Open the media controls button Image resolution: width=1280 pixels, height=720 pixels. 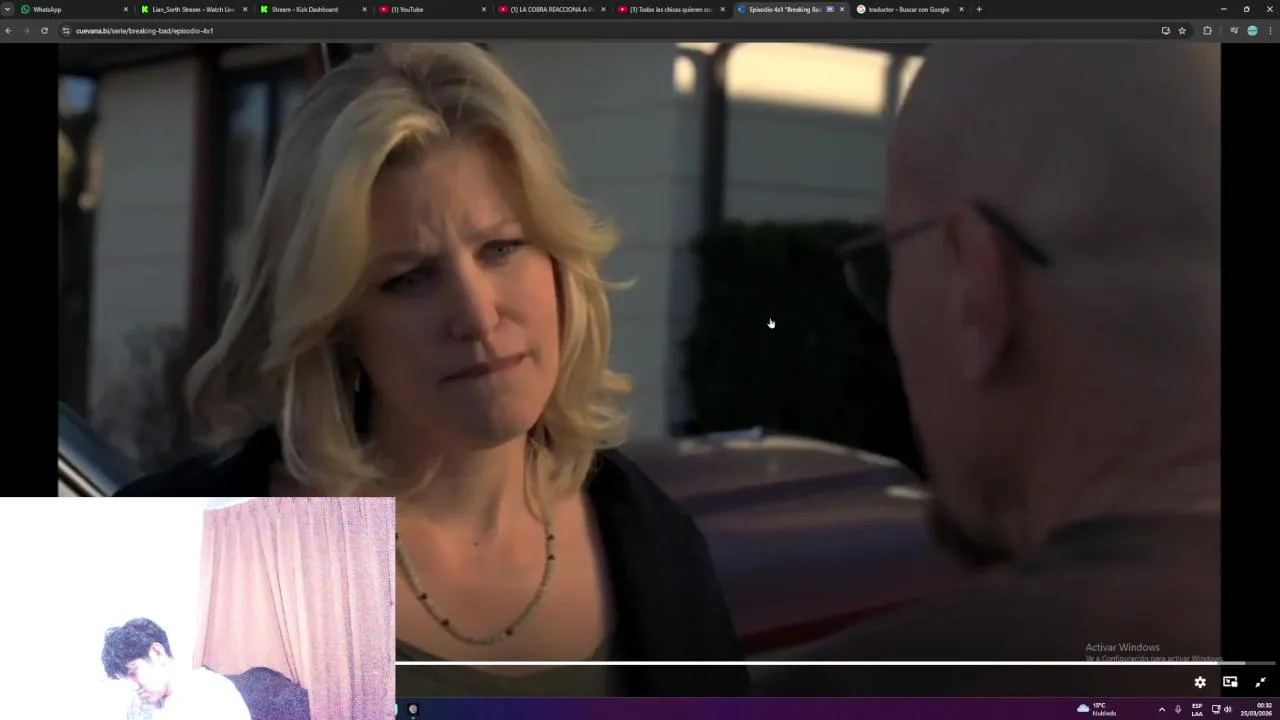[1234, 30]
